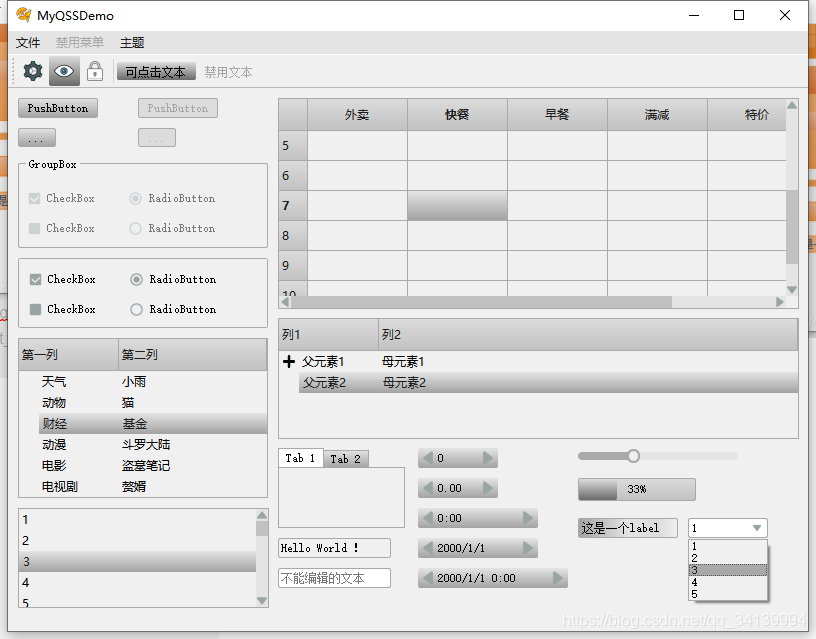
Task: Choose option 2 in combo dropdown list
Action: click(x=728, y=558)
